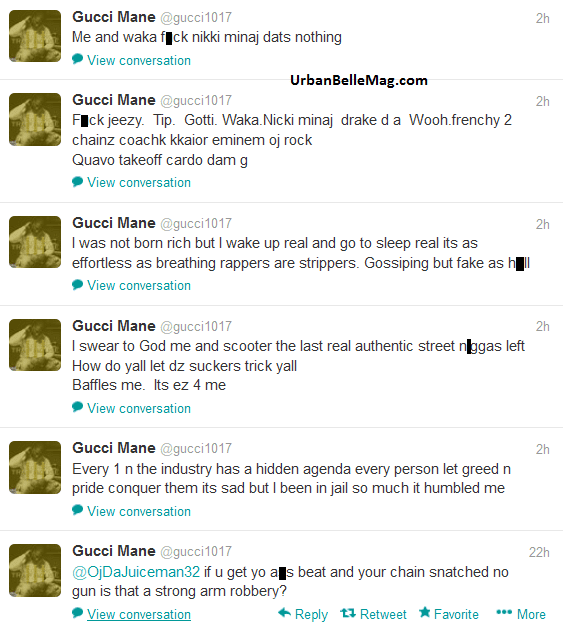Viewport: 563px width, 630px height.
Task: Click speech bubble icon under 'F*ck jeezy' tweet
Action: pos(77,182)
